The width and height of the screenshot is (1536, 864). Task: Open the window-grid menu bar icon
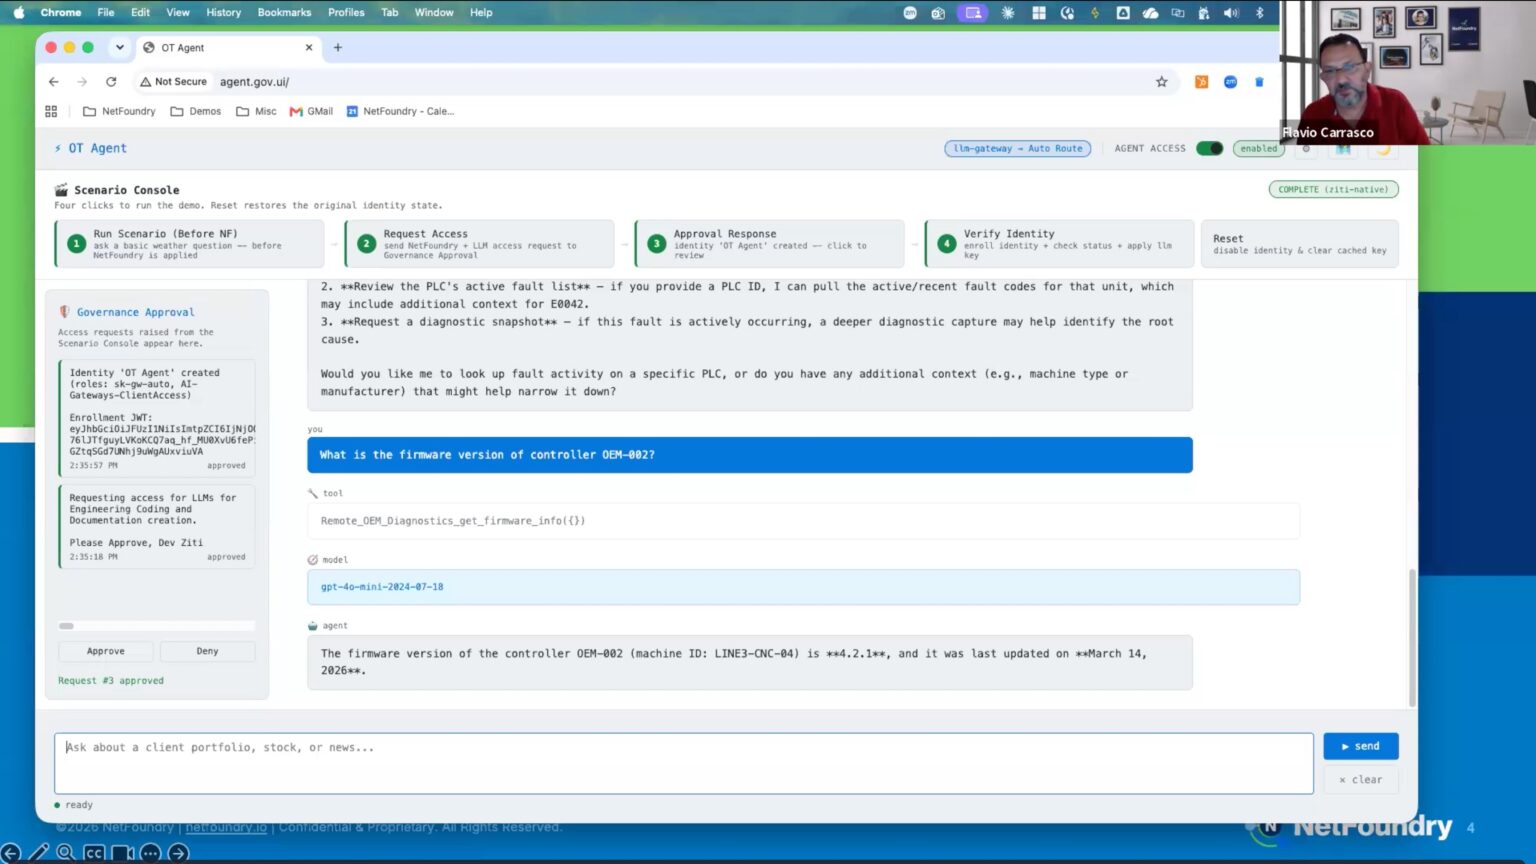coord(1039,13)
